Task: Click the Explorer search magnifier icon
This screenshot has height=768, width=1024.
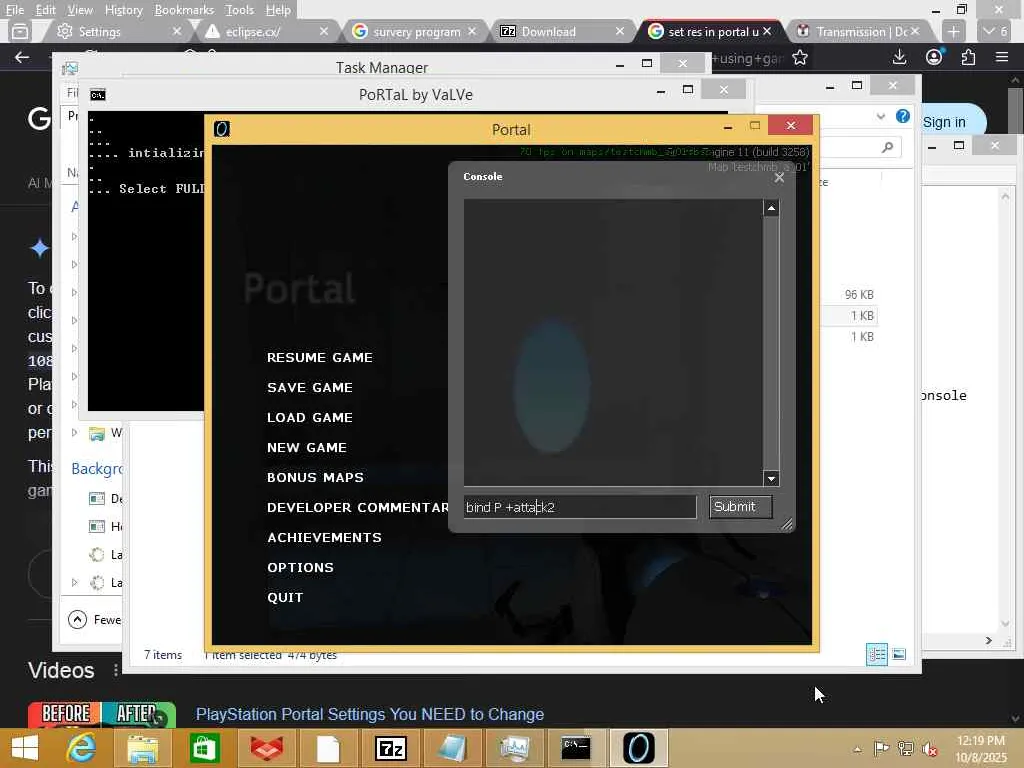Action: pyautogui.click(x=887, y=148)
